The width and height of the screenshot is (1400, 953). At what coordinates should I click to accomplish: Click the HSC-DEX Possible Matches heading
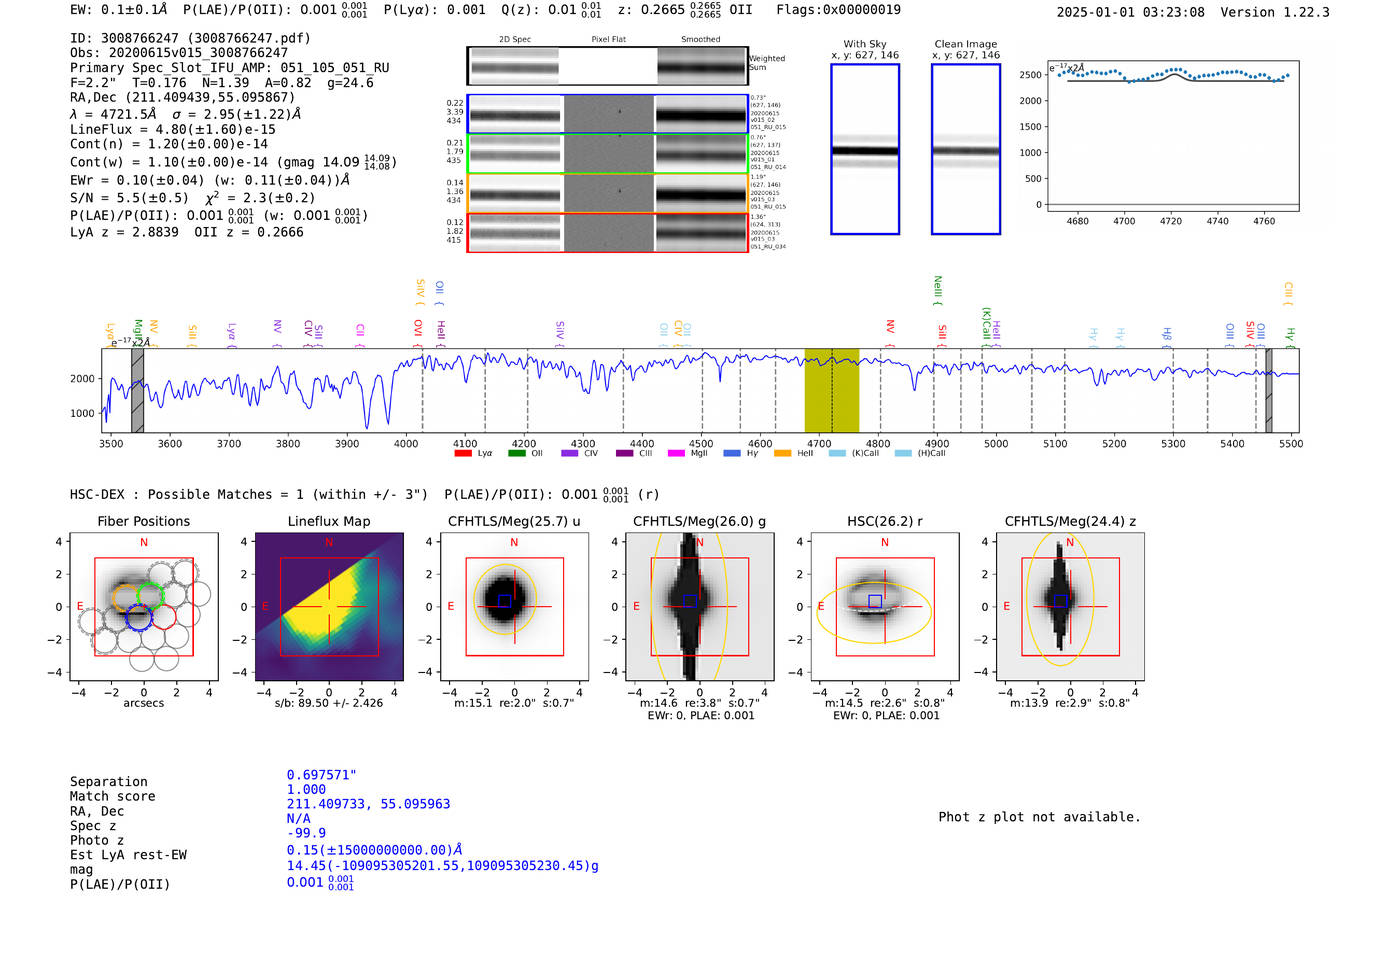(x=249, y=494)
